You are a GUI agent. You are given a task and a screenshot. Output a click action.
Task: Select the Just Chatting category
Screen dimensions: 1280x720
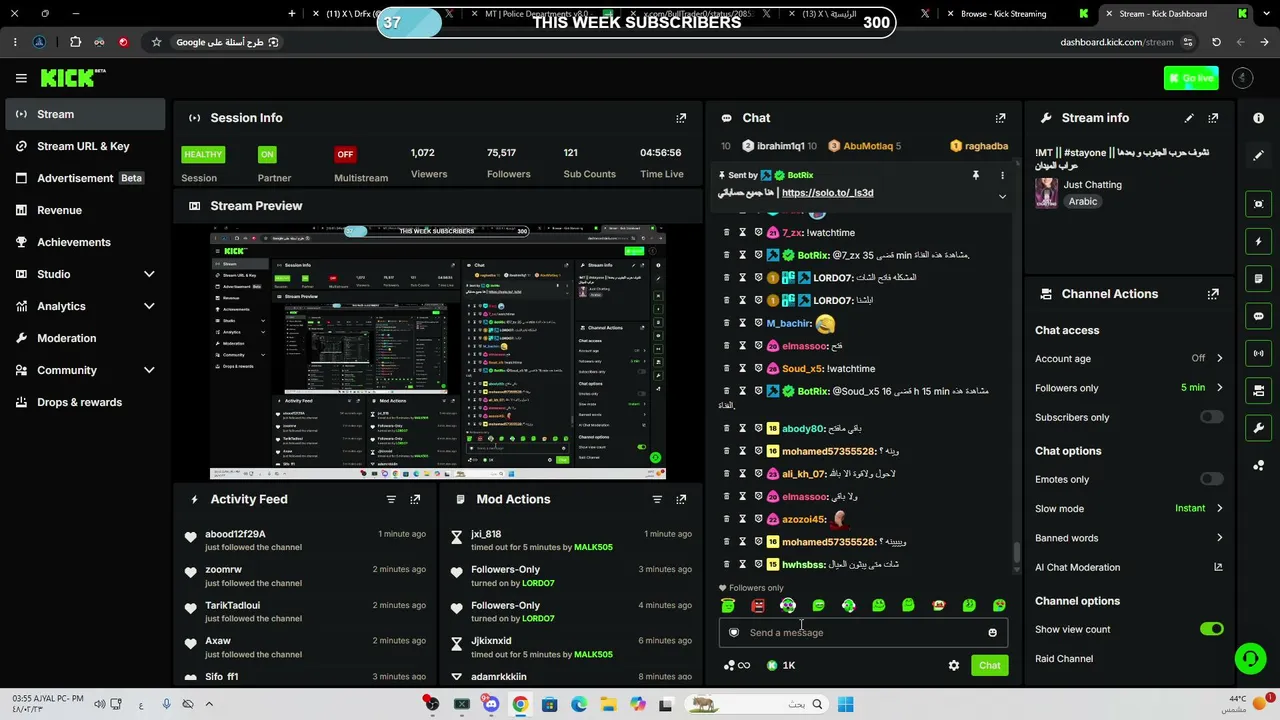(x=1092, y=185)
